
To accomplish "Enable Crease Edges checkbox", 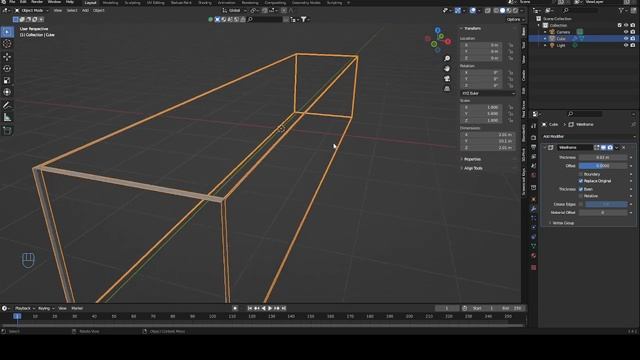I will pos(581,204).
